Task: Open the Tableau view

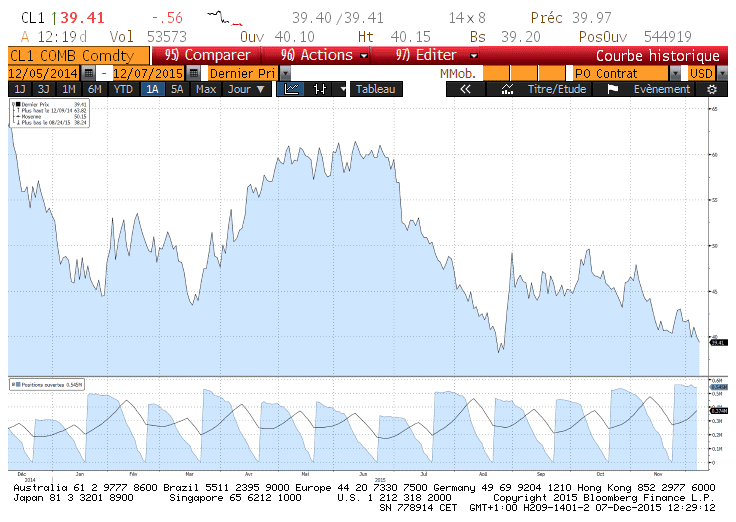Action: coord(376,89)
